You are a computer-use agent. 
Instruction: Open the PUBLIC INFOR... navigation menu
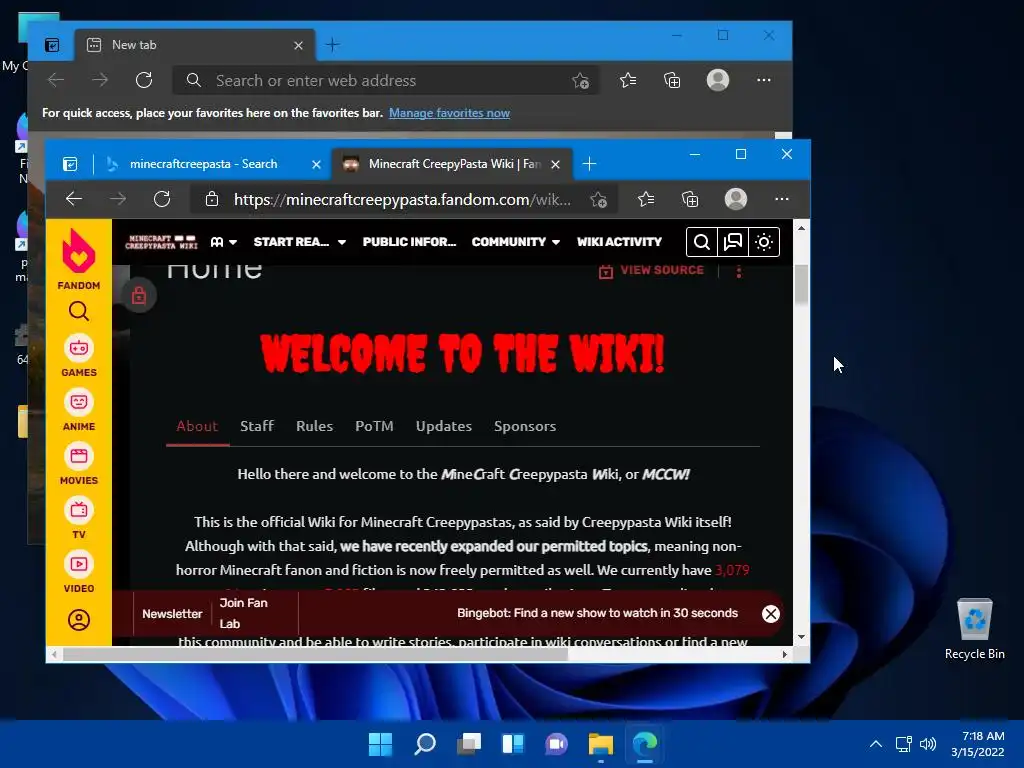click(x=409, y=242)
